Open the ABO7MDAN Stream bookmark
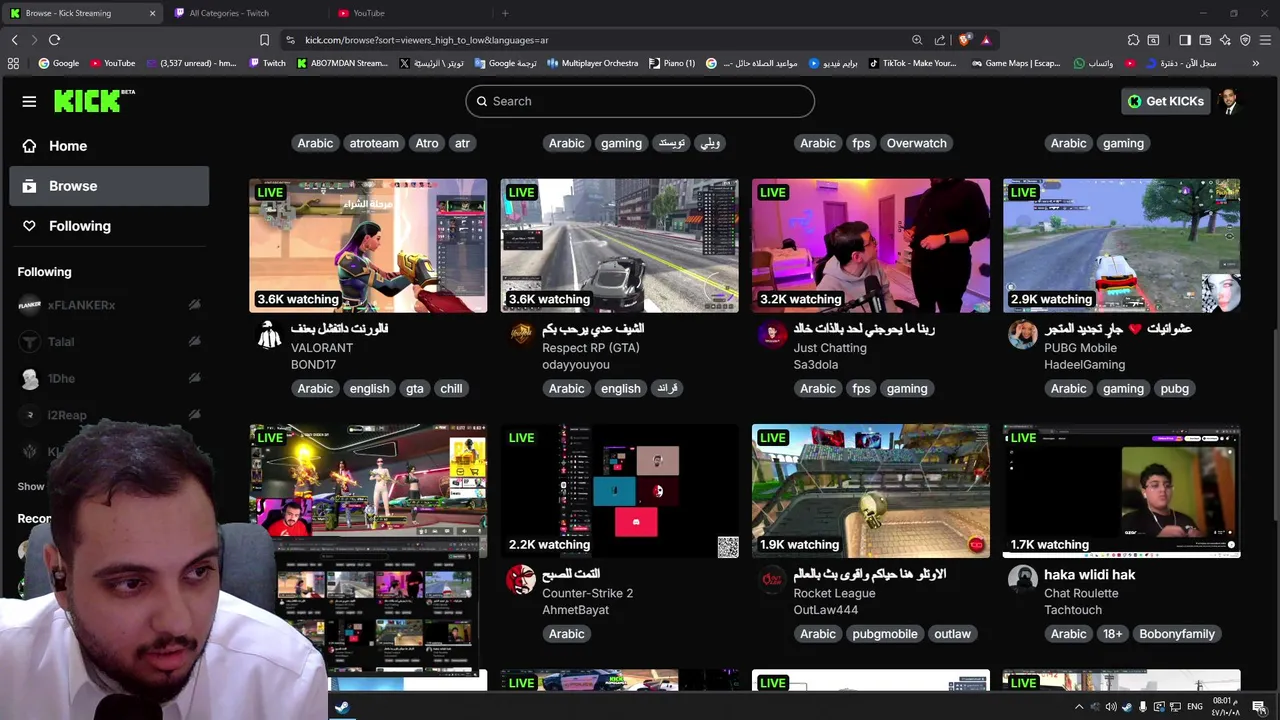Viewport: 1280px width, 720px height. pos(342,63)
